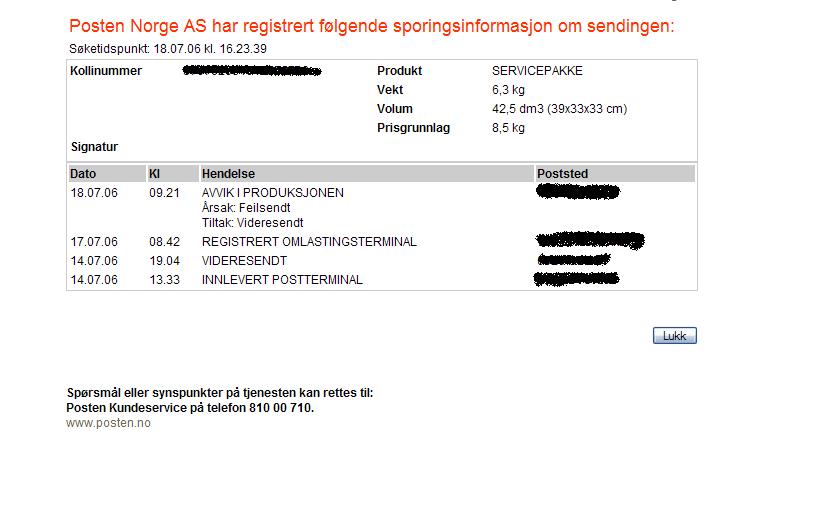Click the 42,5 dm3 volume value
Viewport: 840px width, 525px height.
click(559, 109)
